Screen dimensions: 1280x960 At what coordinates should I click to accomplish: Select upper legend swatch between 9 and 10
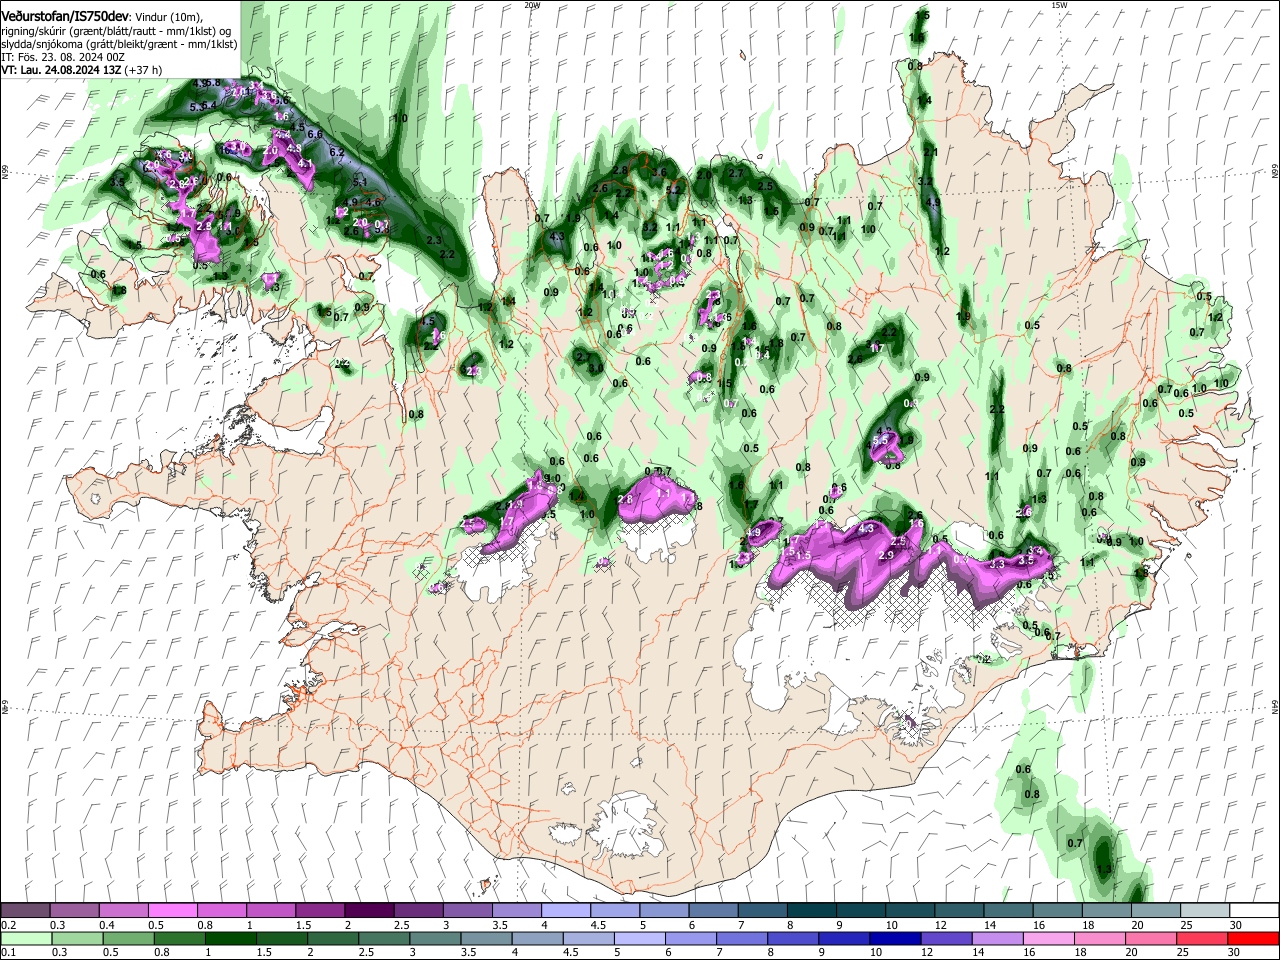861,911
